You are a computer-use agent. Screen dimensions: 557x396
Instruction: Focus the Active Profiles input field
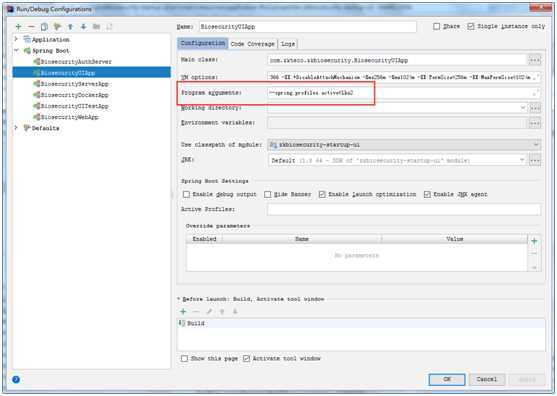[x=404, y=209]
